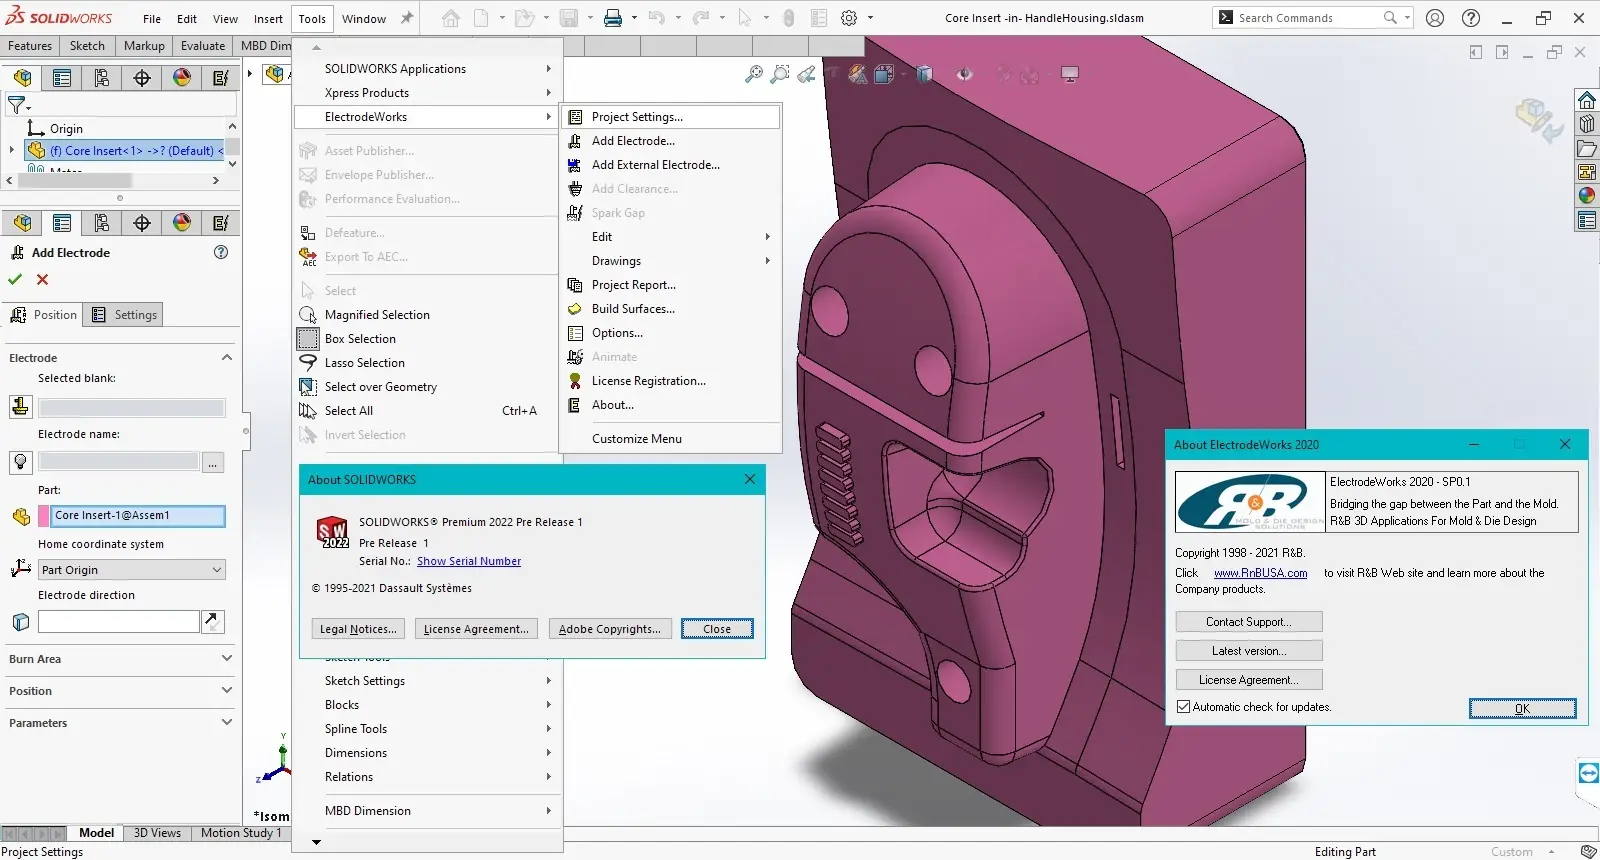Click the Rebuild traffic light icon
This screenshot has width=1600, height=860.
pos(788,18)
